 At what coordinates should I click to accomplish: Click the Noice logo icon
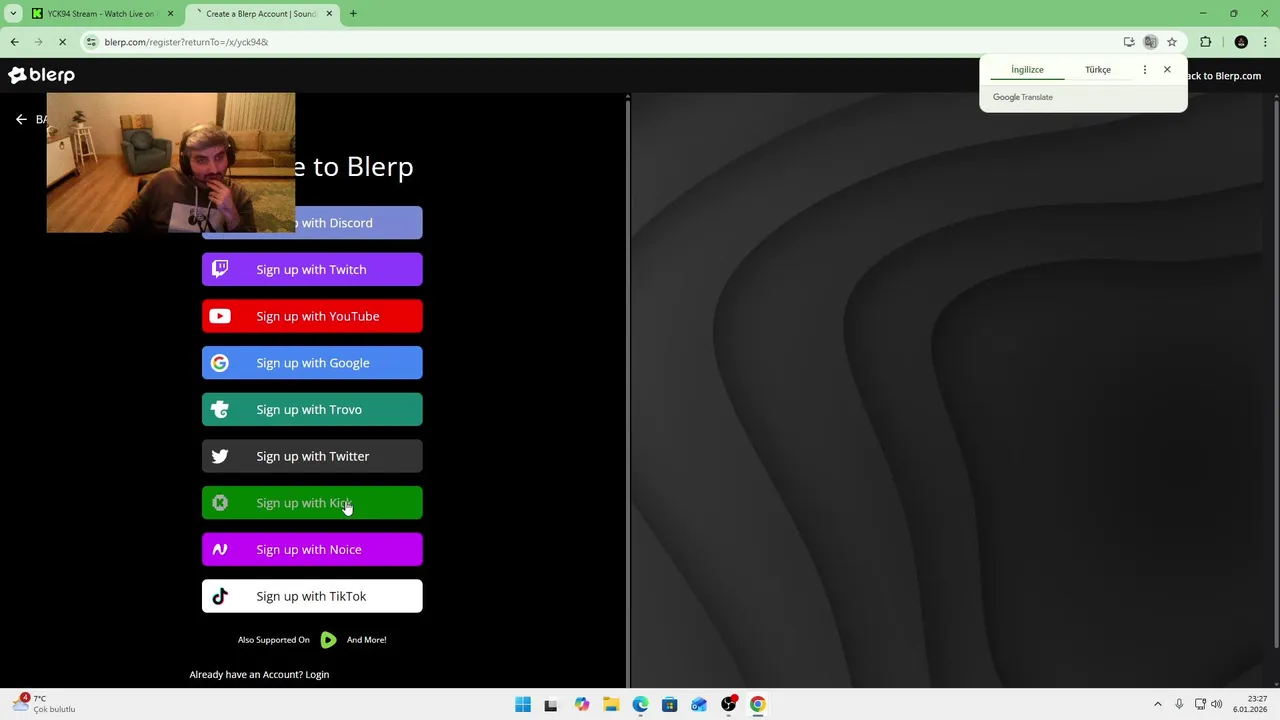(220, 549)
